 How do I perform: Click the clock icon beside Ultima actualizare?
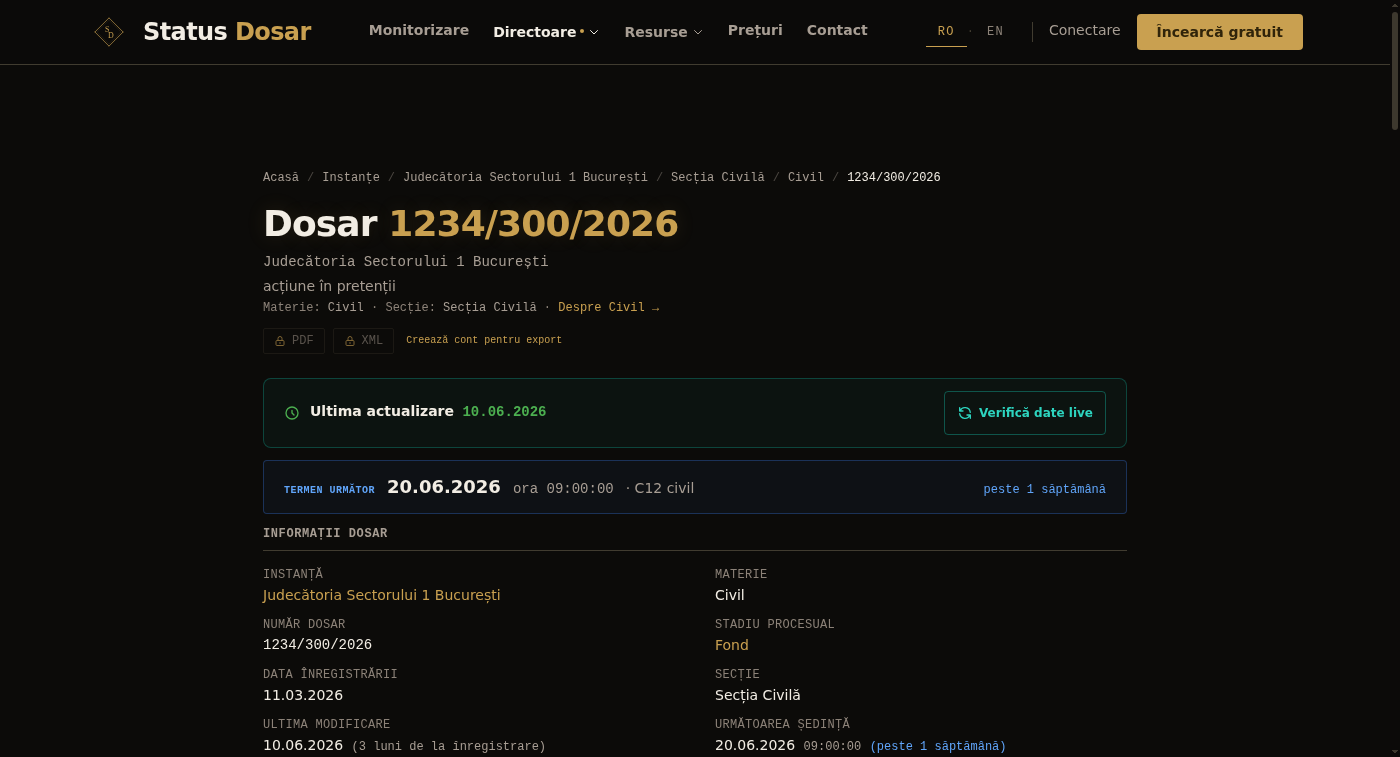292,413
